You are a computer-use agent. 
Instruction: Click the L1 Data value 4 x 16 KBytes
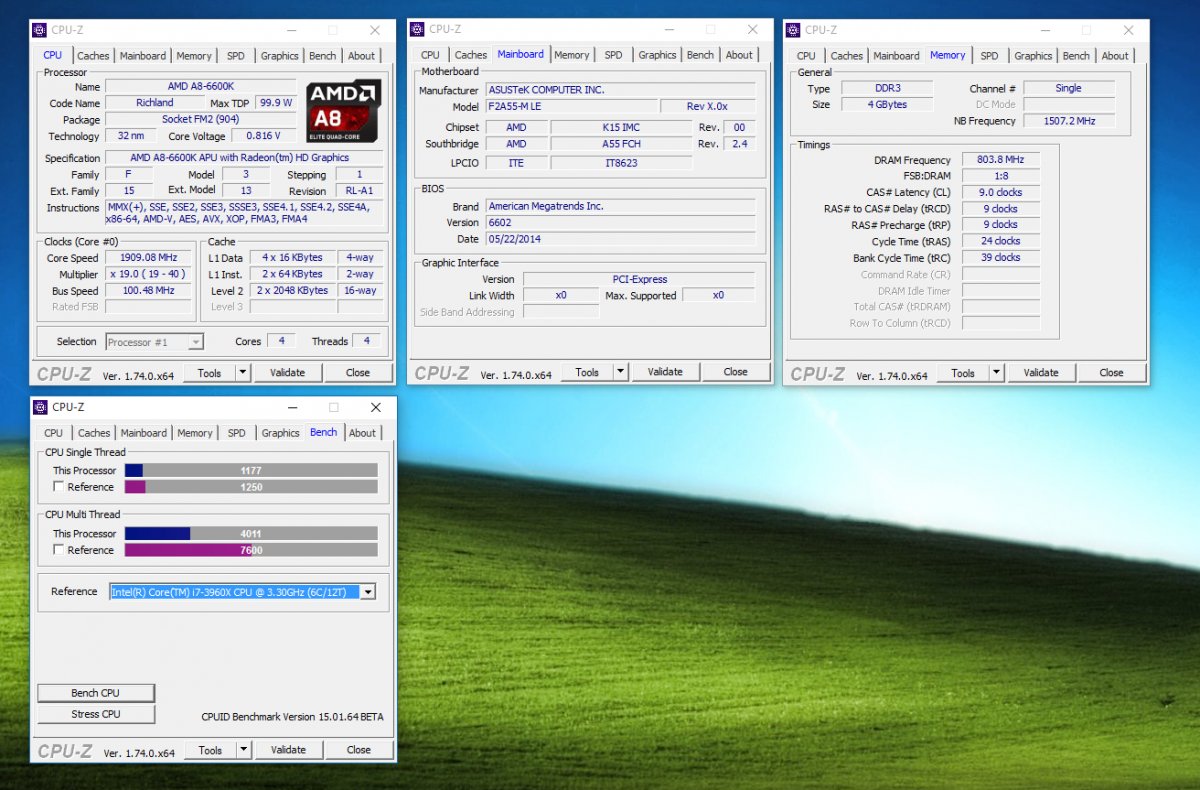coord(292,257)
